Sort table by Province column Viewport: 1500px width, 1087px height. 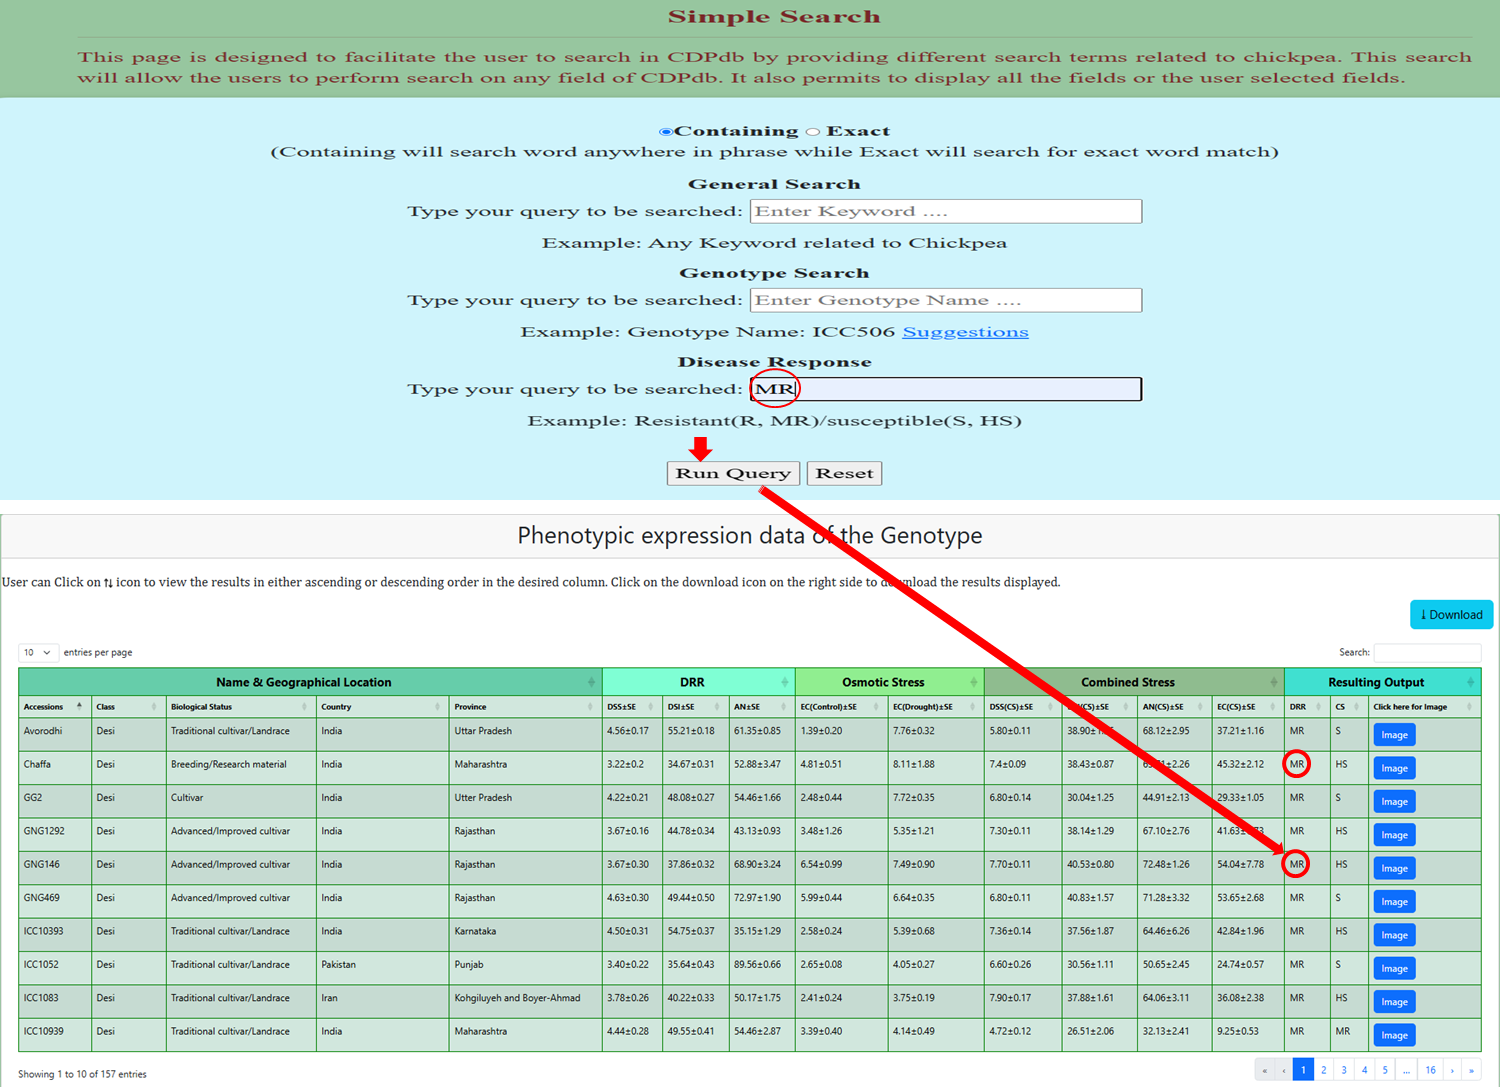coord(590,707)
